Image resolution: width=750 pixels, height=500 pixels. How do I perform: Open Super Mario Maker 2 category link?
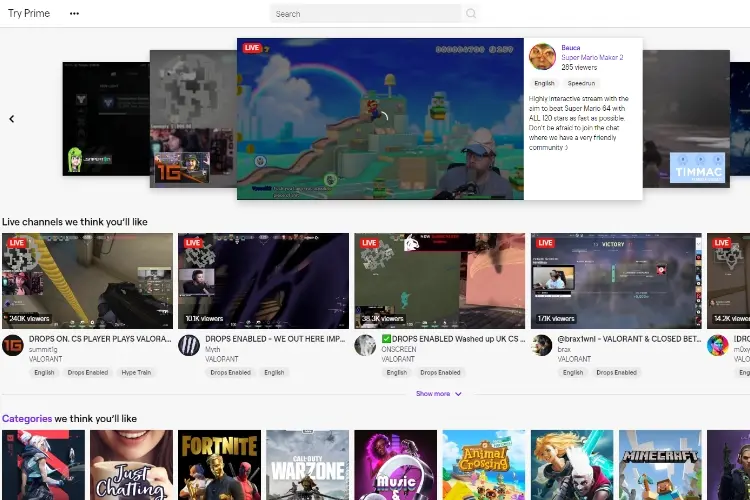point(592,57)
